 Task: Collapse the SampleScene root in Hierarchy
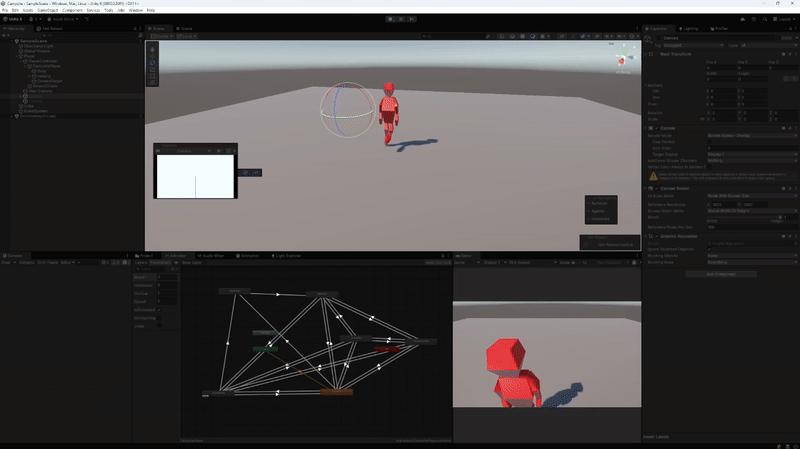pos(12,41)
